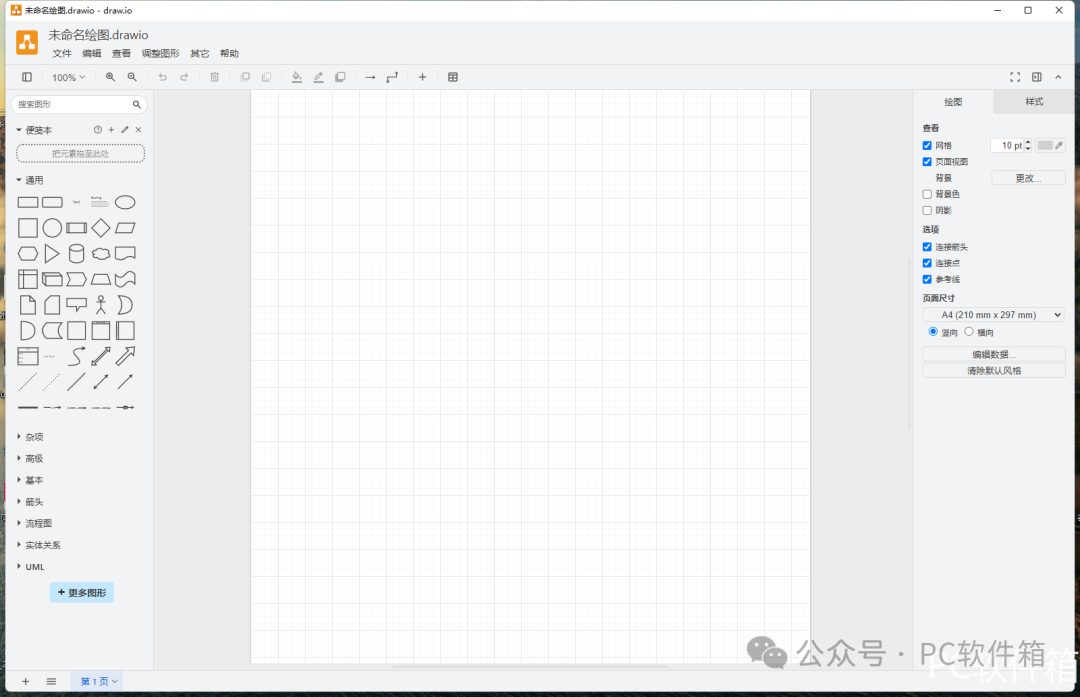Viewport: 1080px width, 697px height.
Task: Click the waypoints connector style icon
Action: coord(392,77)
